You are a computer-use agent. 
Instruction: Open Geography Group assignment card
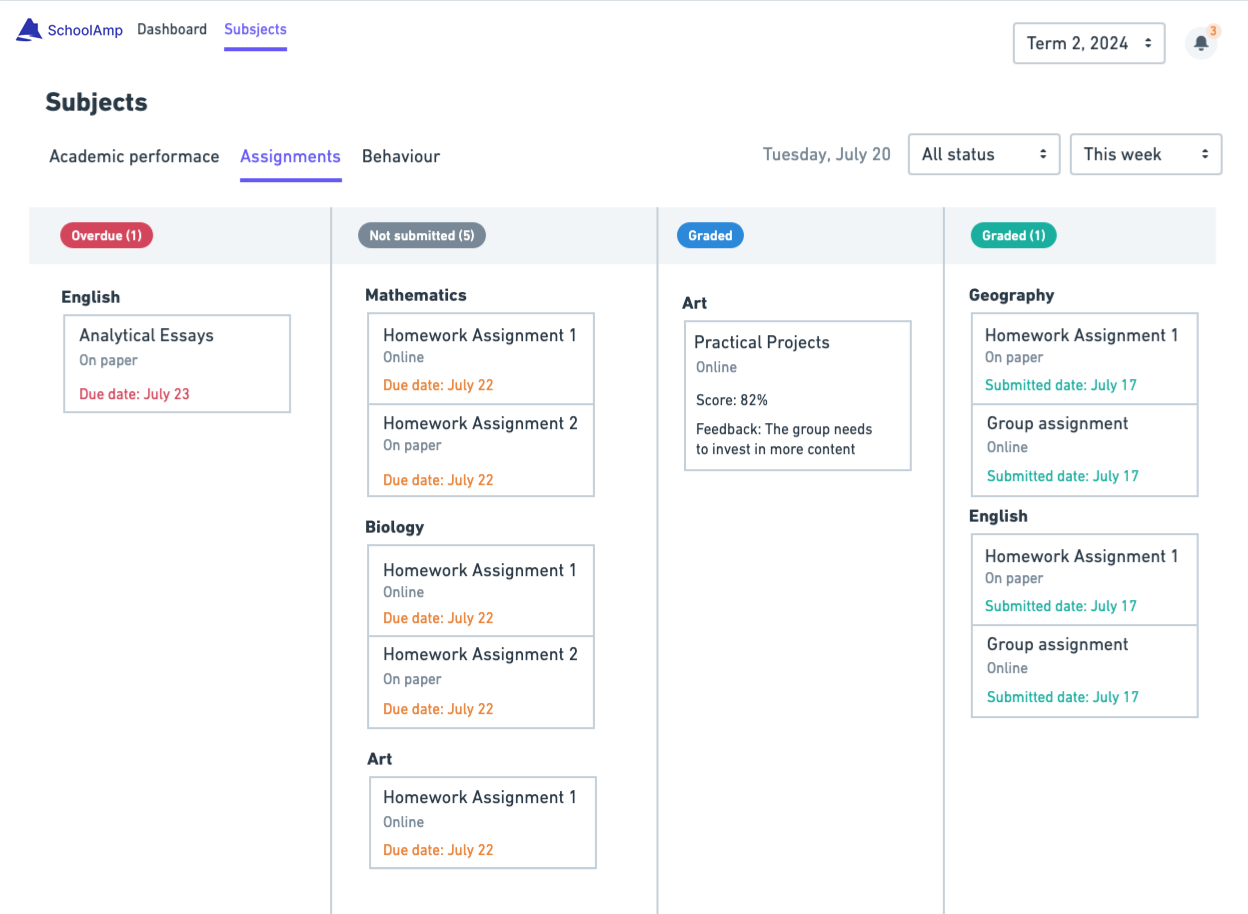1084,450
